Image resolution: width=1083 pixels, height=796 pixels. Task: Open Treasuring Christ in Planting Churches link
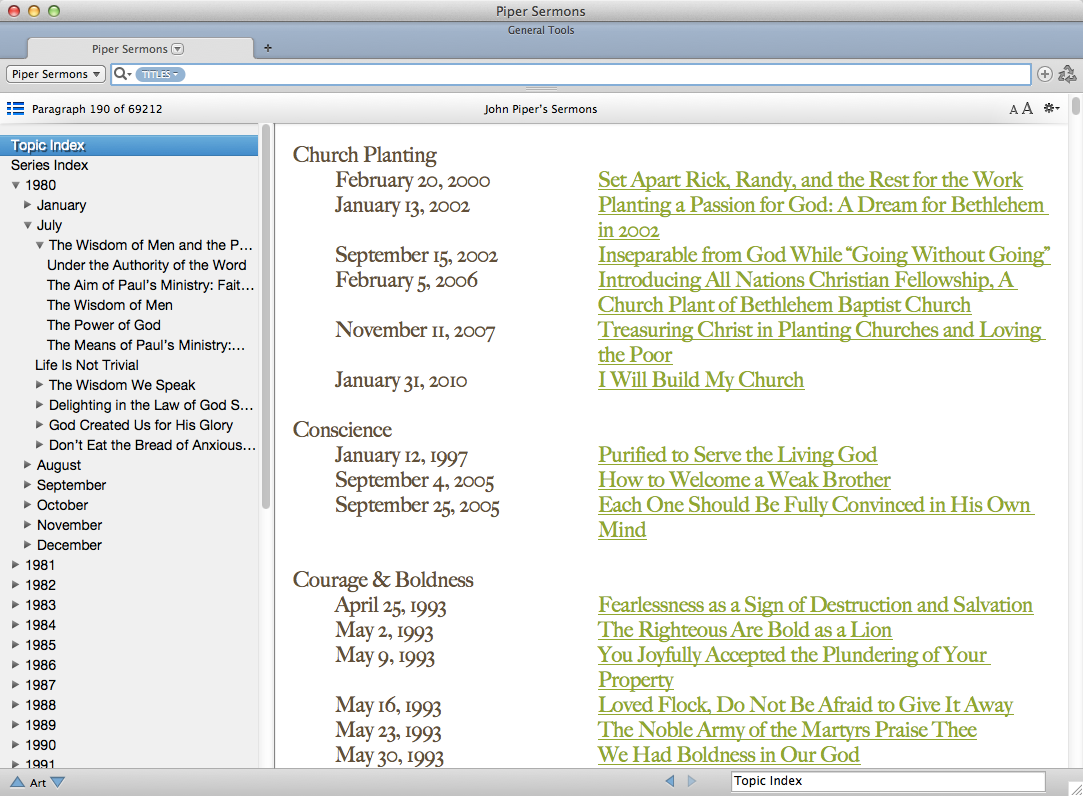[x=821, y=342]
